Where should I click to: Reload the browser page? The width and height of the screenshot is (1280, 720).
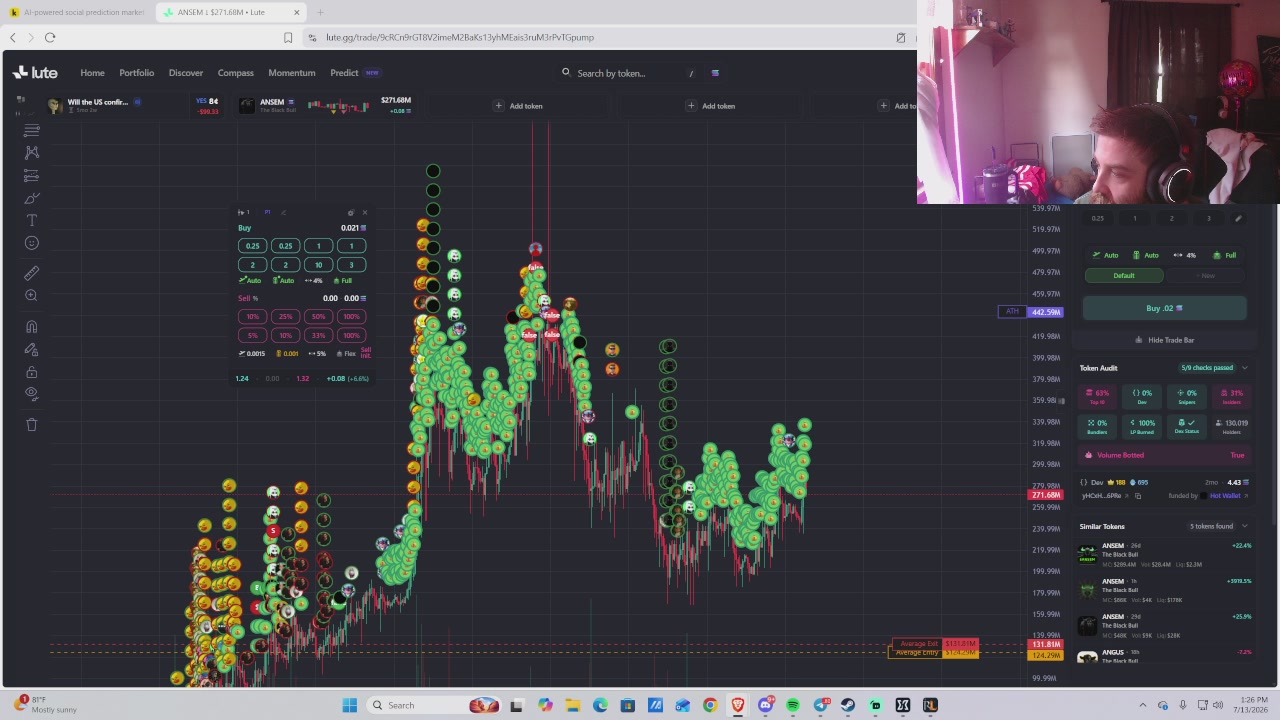click(x=50, y=38)
